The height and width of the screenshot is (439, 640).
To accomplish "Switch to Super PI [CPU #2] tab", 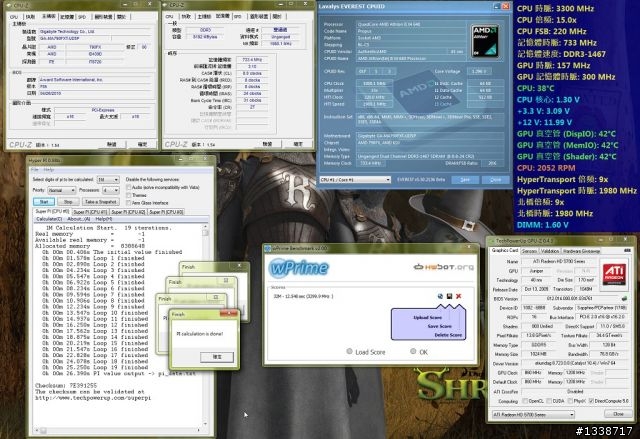I will pos(128,212).
